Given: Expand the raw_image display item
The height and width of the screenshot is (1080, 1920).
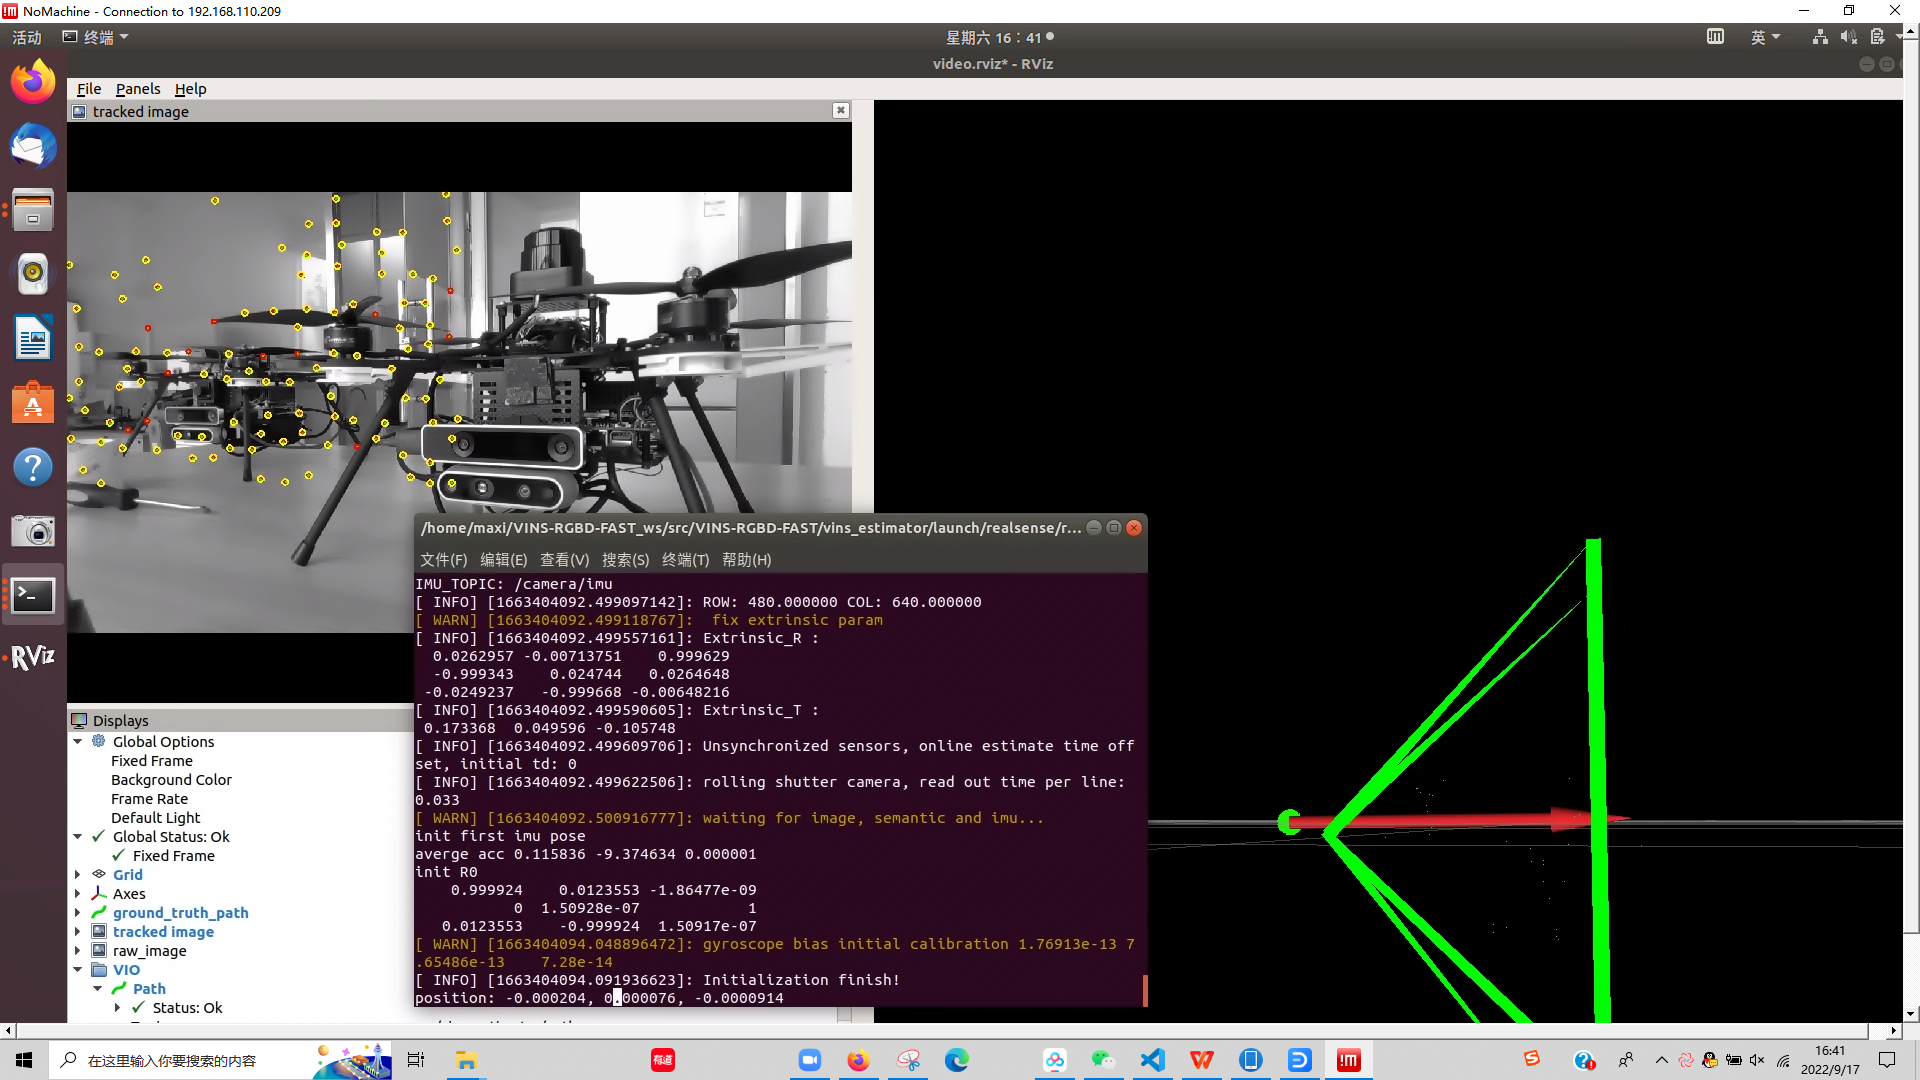Looking at the screenshot, I should (x=78, y=951).
